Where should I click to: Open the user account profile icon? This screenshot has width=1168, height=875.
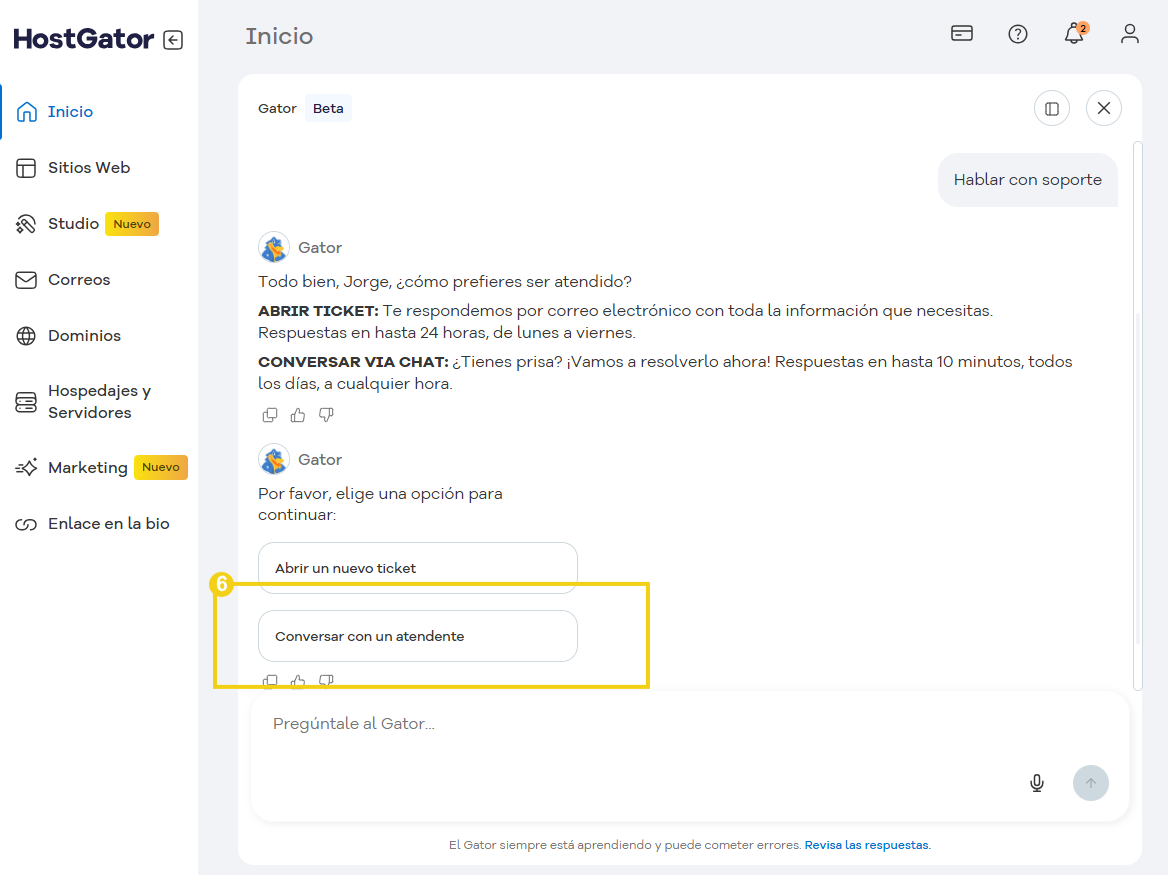1130,34
